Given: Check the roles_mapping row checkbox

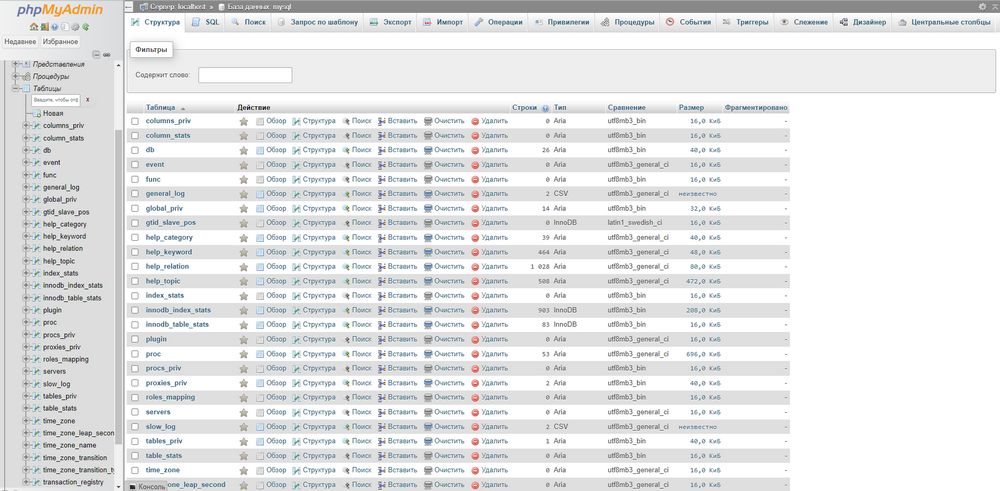Looking at the screenshot, I should point(135,397).
